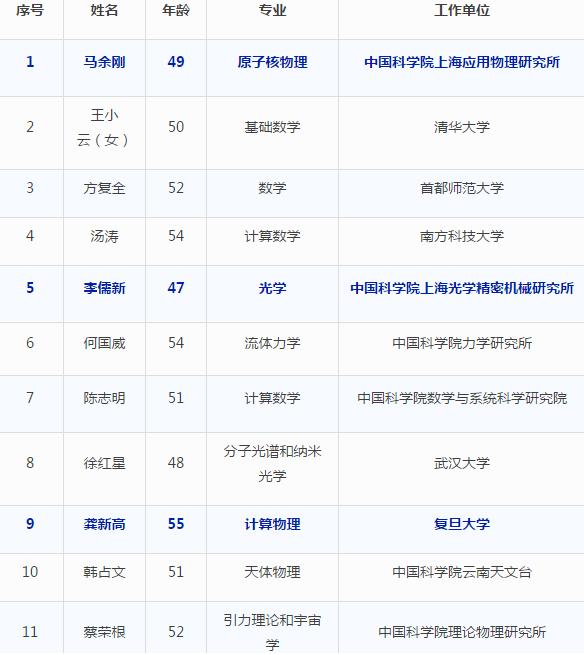Select 南方科技大学 in row four
Image resolution: width=584 pixels, height=655 pixels.
point(462,236)
